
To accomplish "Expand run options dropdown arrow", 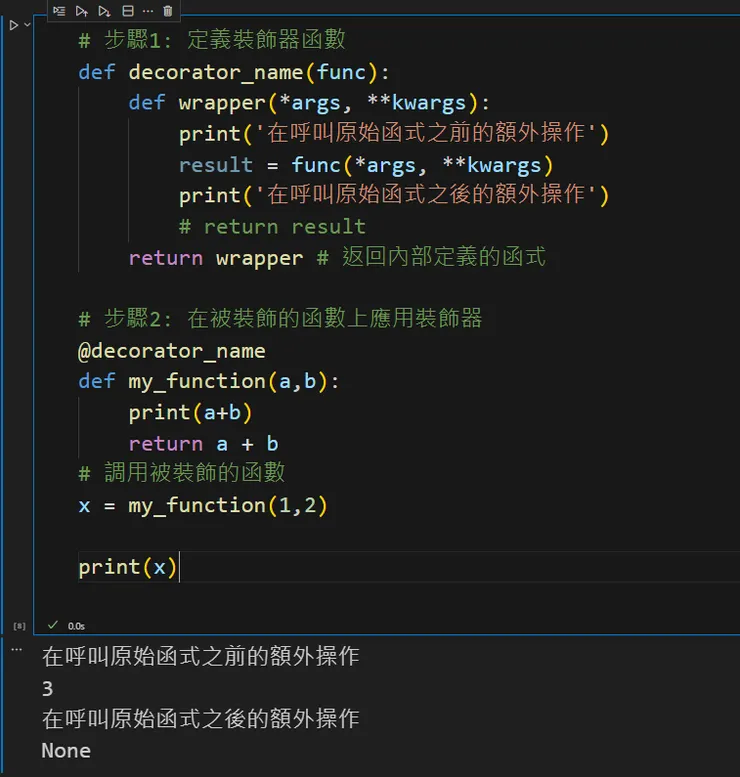I will tap(27, 24).
